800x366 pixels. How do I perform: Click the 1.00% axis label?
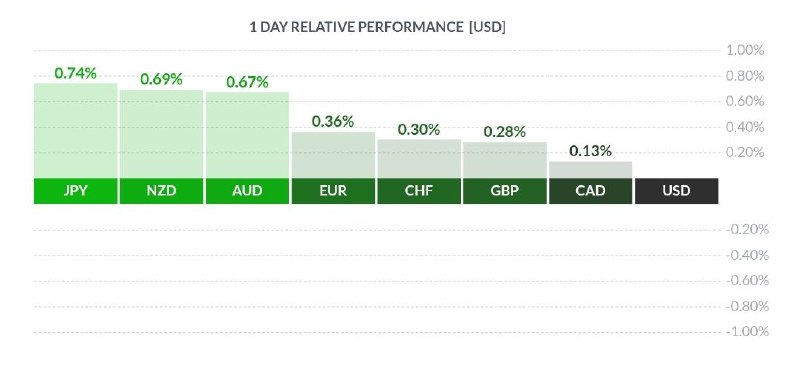tap(745, 50)
